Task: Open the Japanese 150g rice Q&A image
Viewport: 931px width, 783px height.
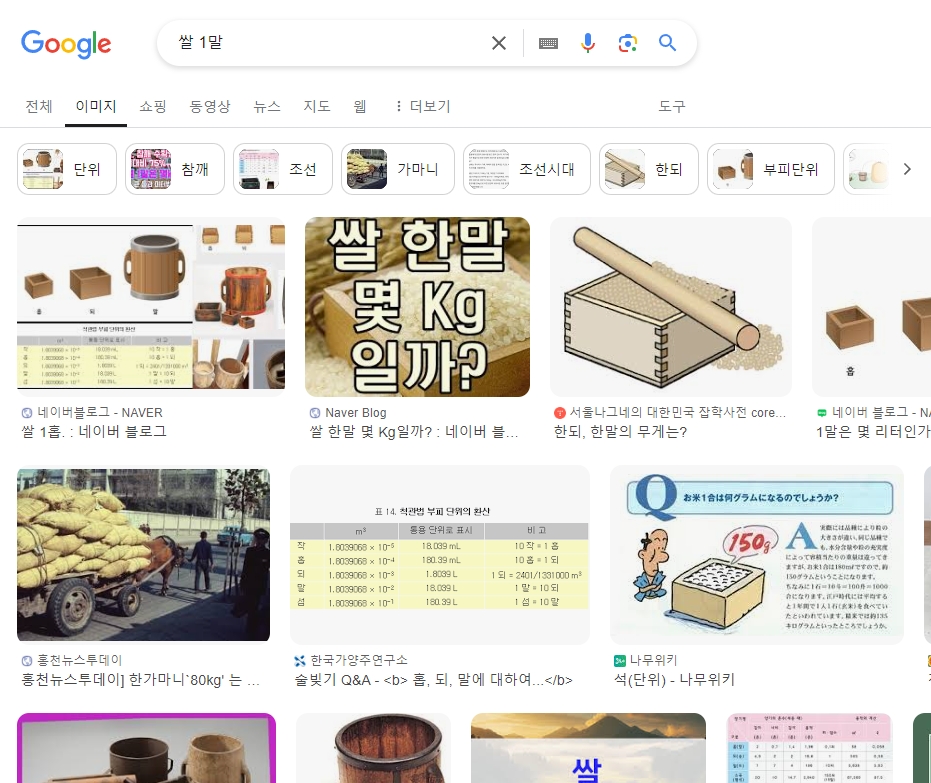Action: [x=757, y=555]
